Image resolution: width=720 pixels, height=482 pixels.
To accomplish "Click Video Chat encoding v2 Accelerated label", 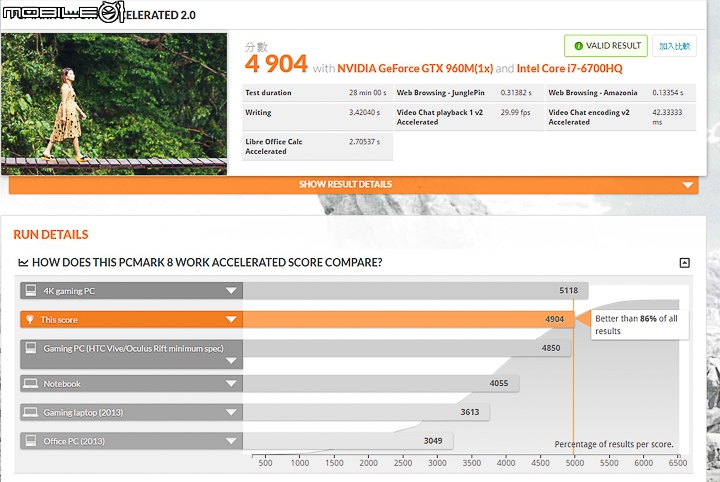I will pos(589,117).
